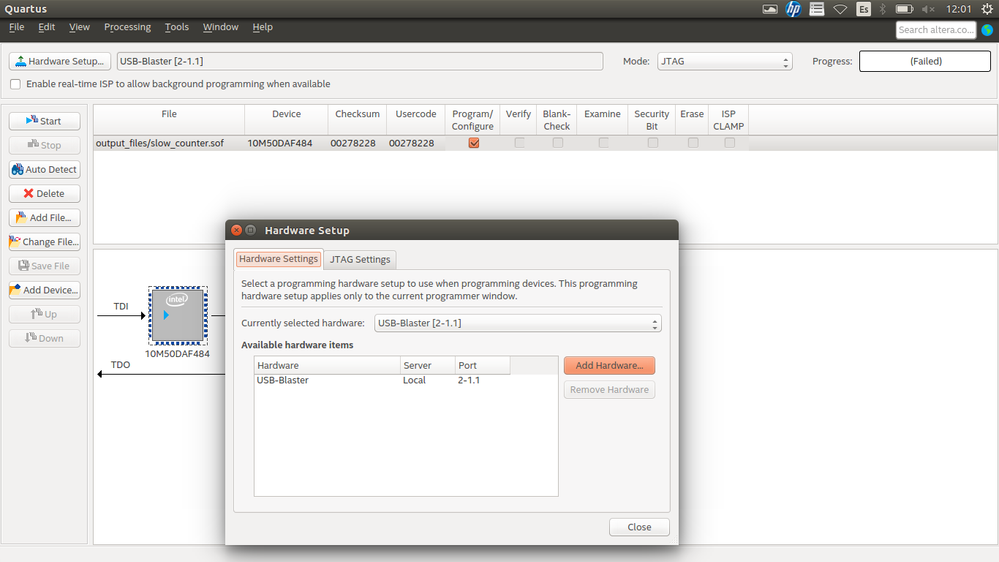The image size is (999, 562).
Task: Select the Hardware Settings tab
Action: click(x=278, y=259)
